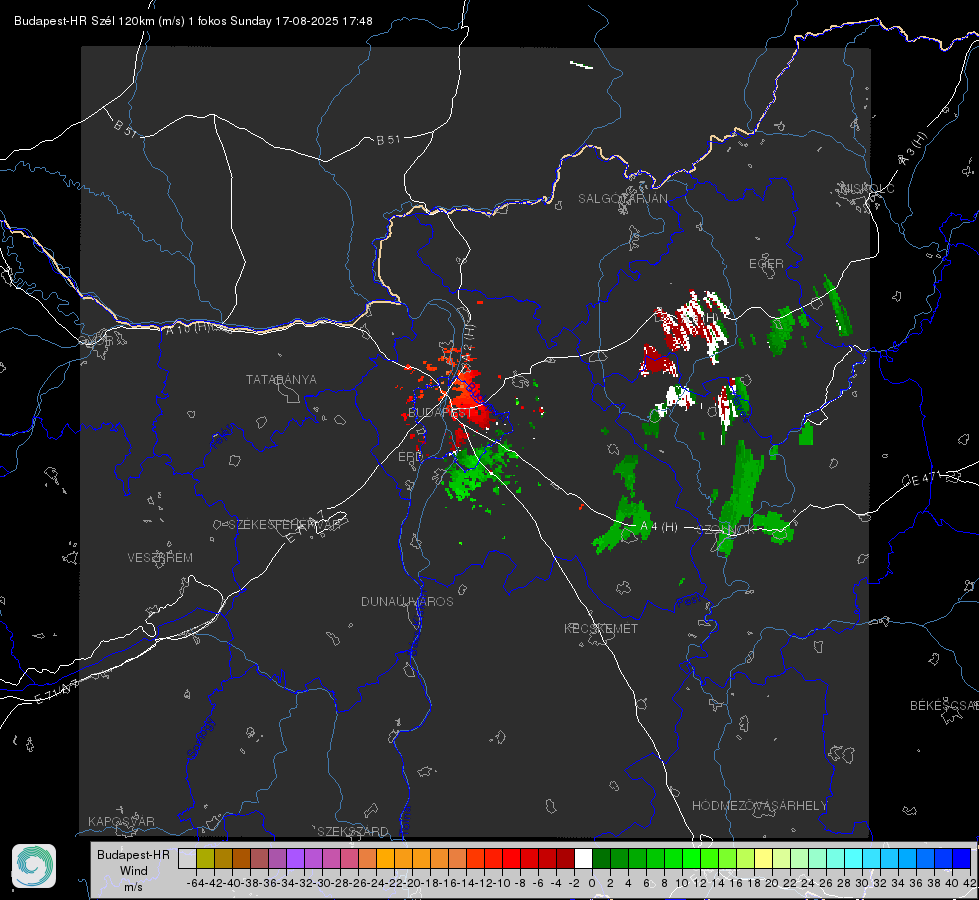Click the HÓDMEZŐVÁSÁRHELY city label
The height and width of the screenshot is (900, 979).
point(759,806)
